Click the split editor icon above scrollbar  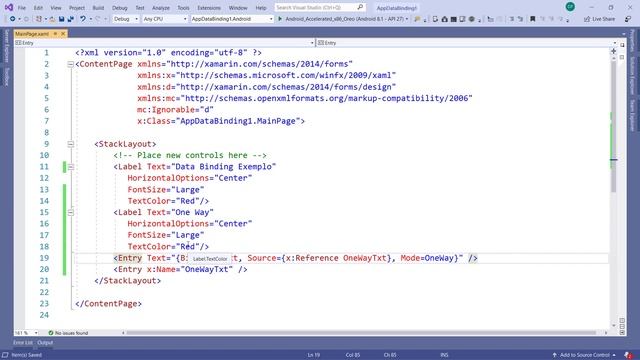[x=613, y=51]
